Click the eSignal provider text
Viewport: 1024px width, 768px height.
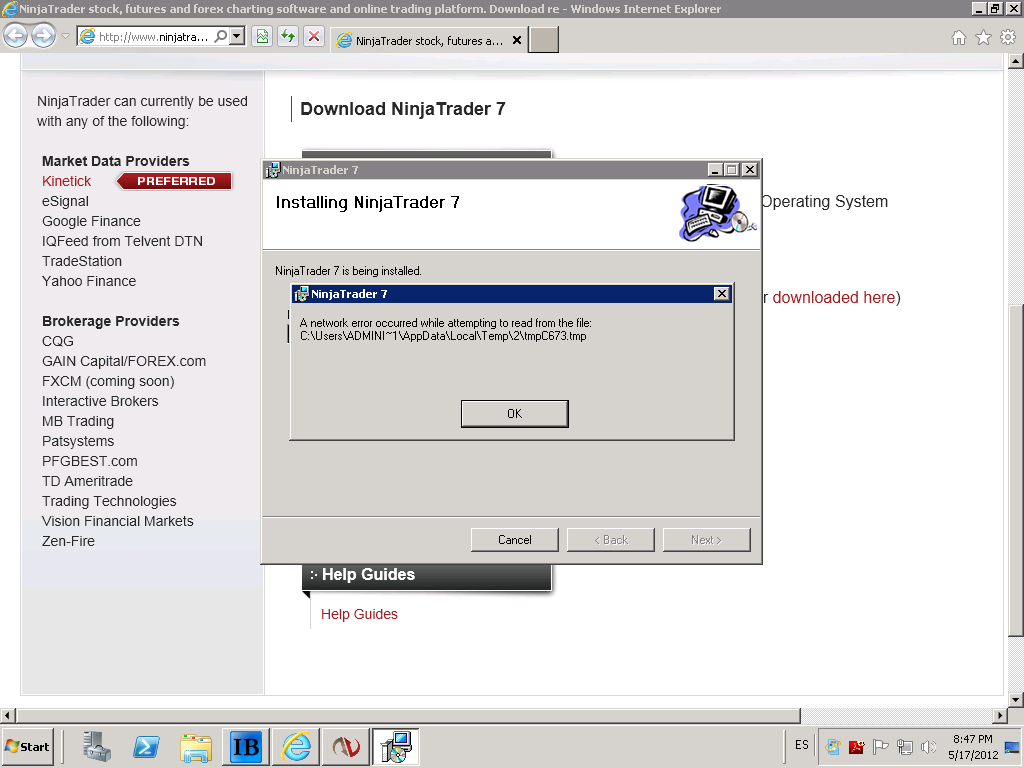[x=65, y=202]
